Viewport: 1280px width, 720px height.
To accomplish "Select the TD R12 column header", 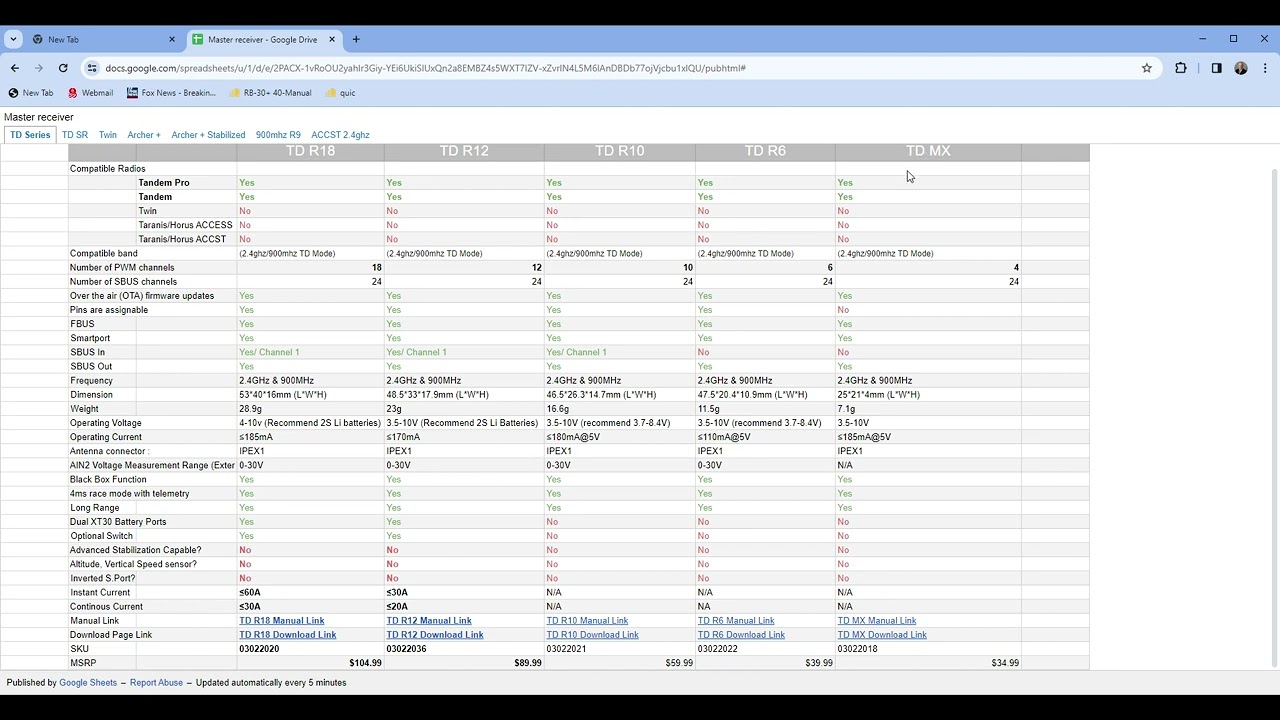I will point(464,151).
